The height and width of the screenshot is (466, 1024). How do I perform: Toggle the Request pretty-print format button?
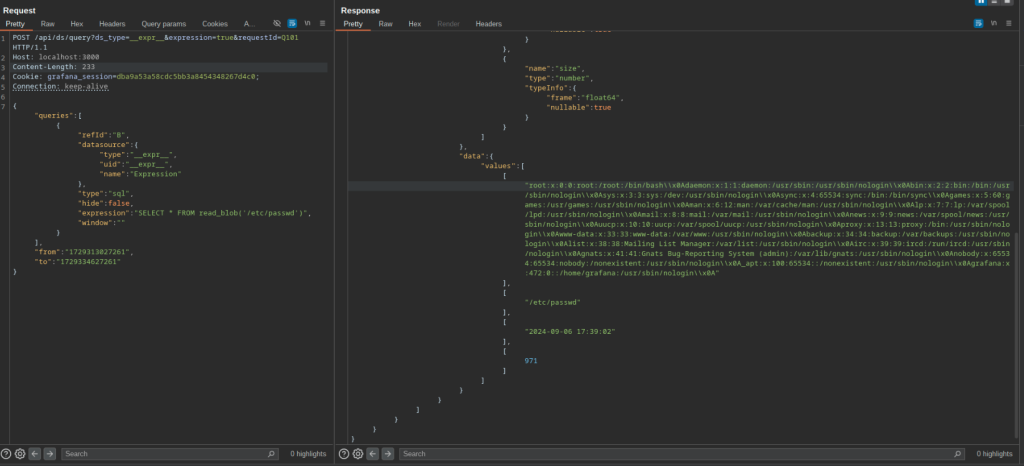tap(292, 23)
